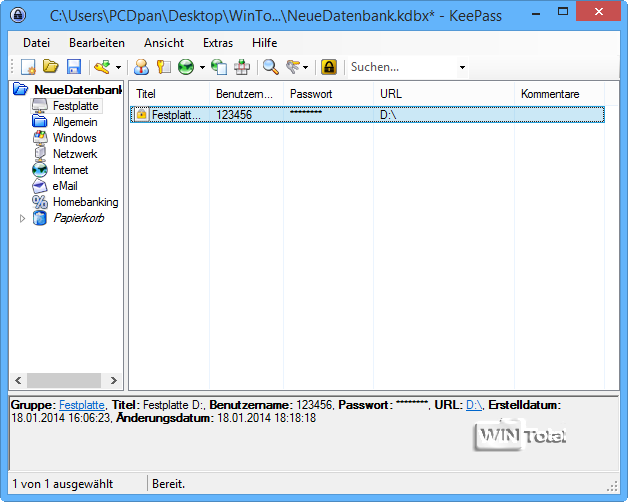Viewport: 628px width, 502px height.
Task: Click the 'Bereit.' status bar text
Action: tap(169, 484)
